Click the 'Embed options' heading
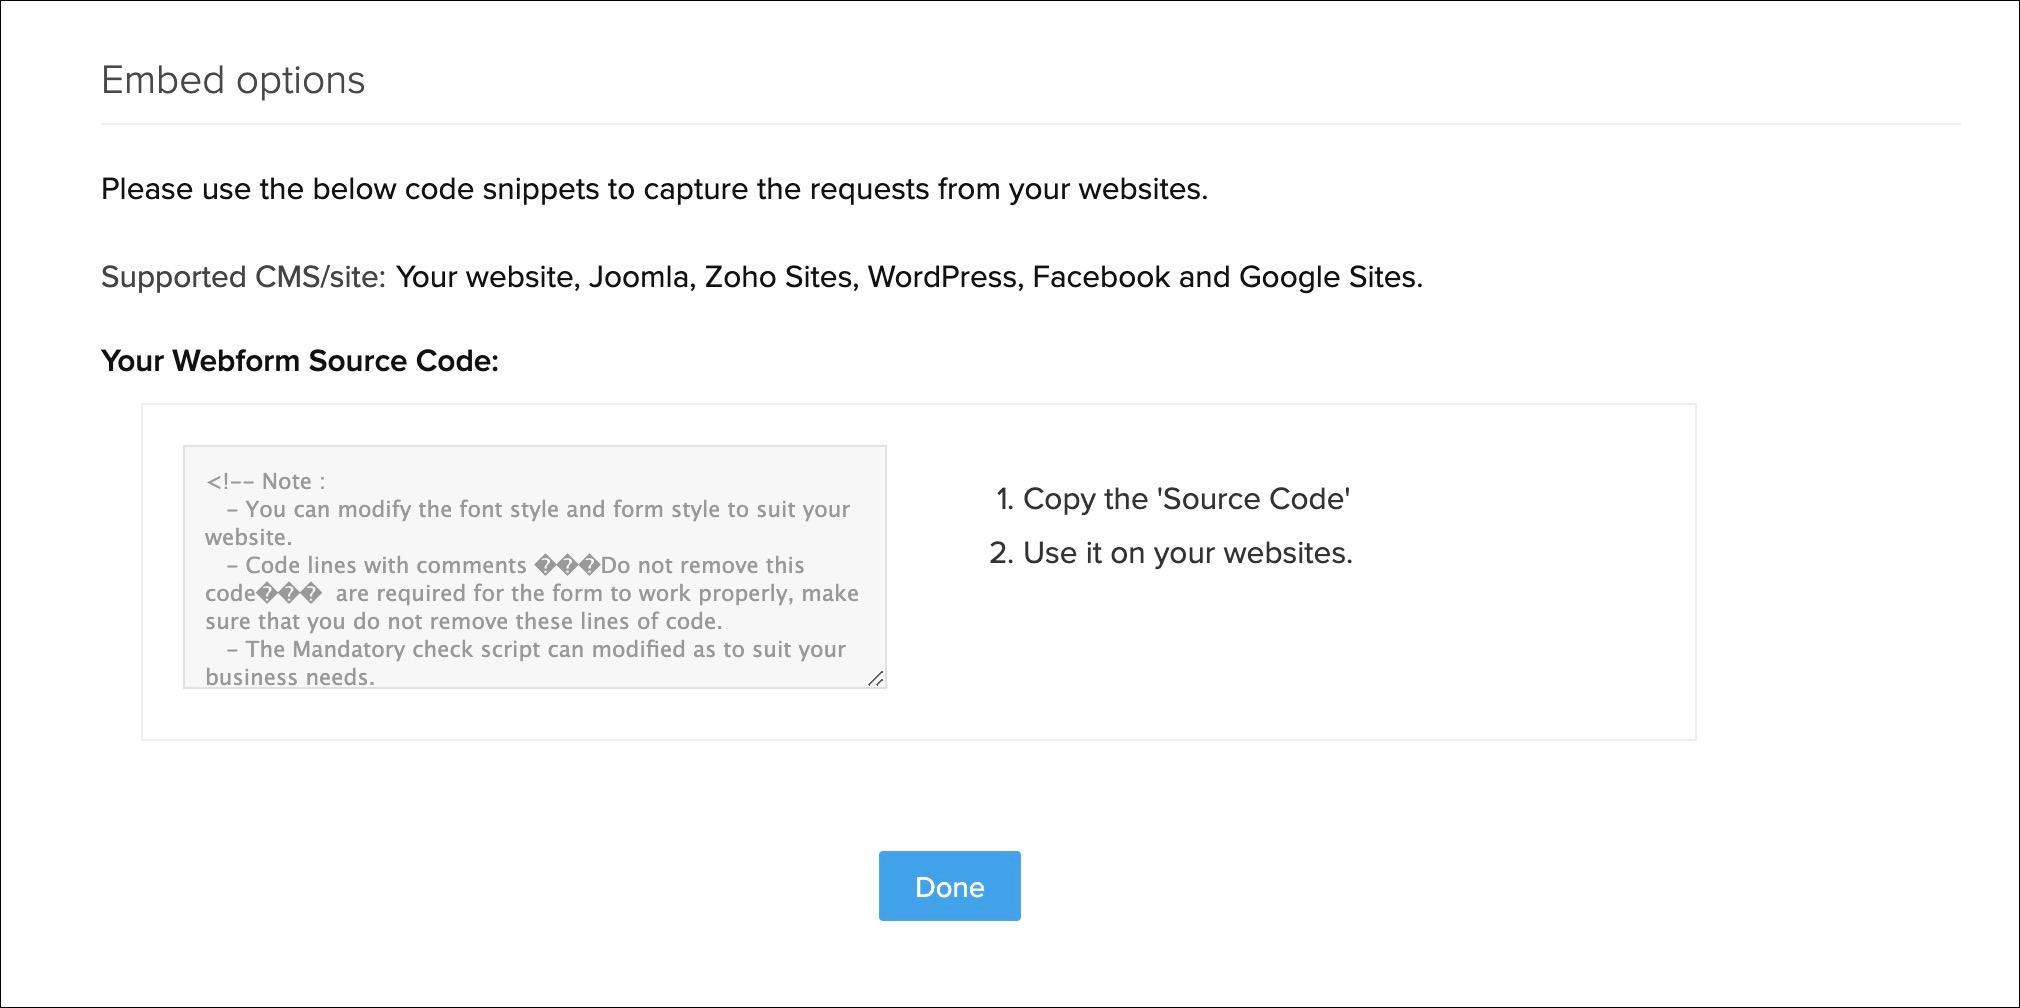Viewport: 2020px width, 1008px height. (233, 80)
